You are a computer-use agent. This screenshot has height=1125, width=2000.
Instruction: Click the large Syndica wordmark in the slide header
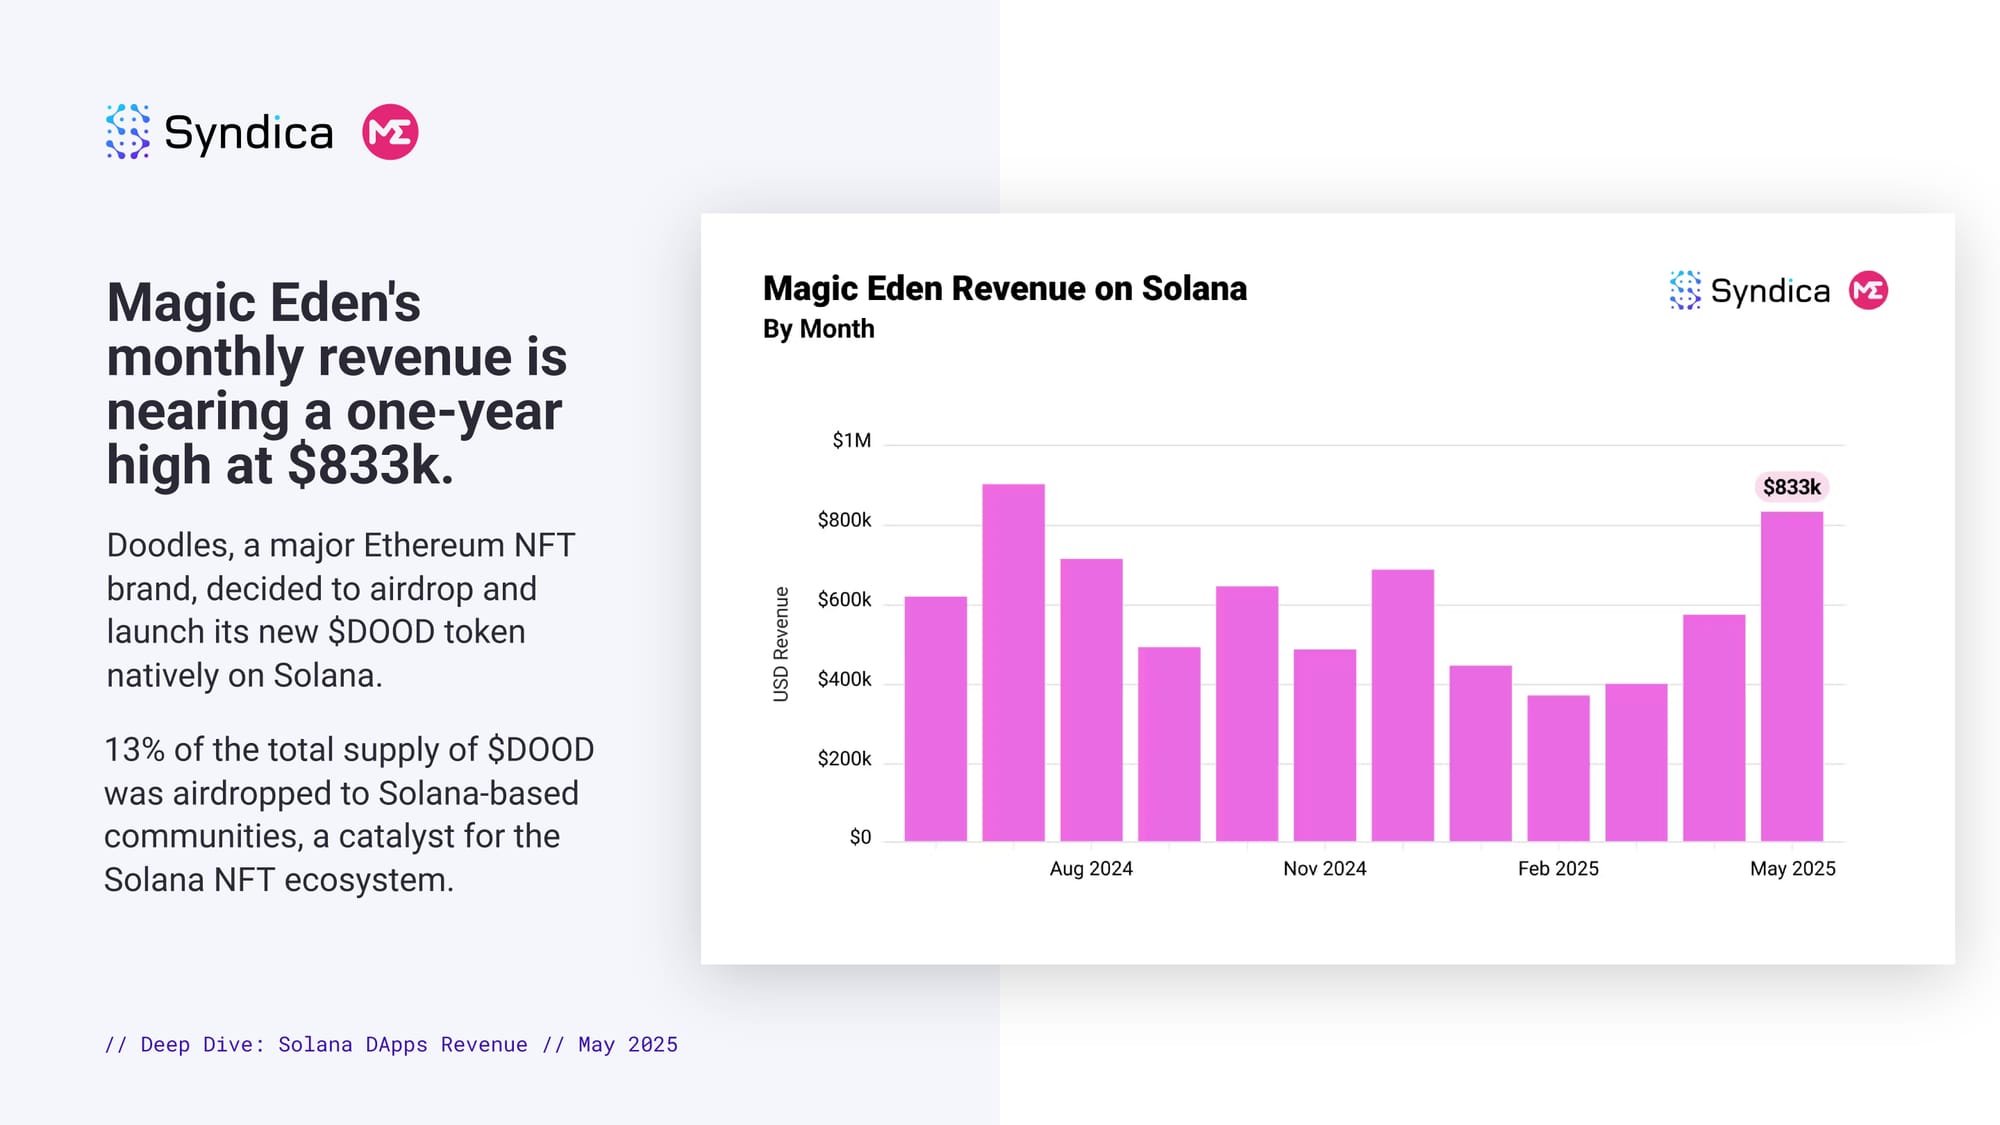pos(248,133)
